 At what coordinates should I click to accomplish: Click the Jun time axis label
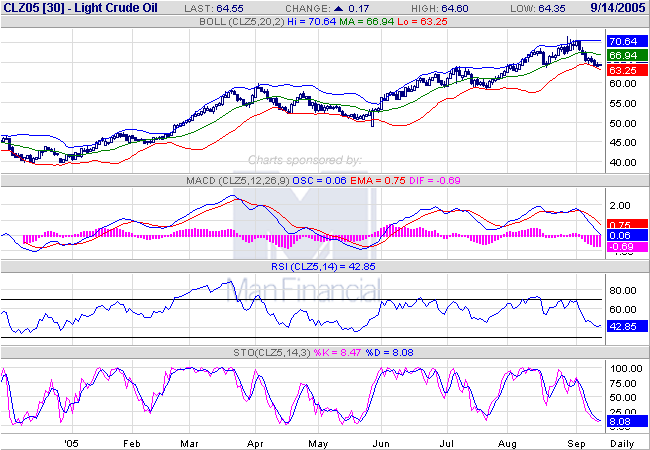[x=381, y=444]
